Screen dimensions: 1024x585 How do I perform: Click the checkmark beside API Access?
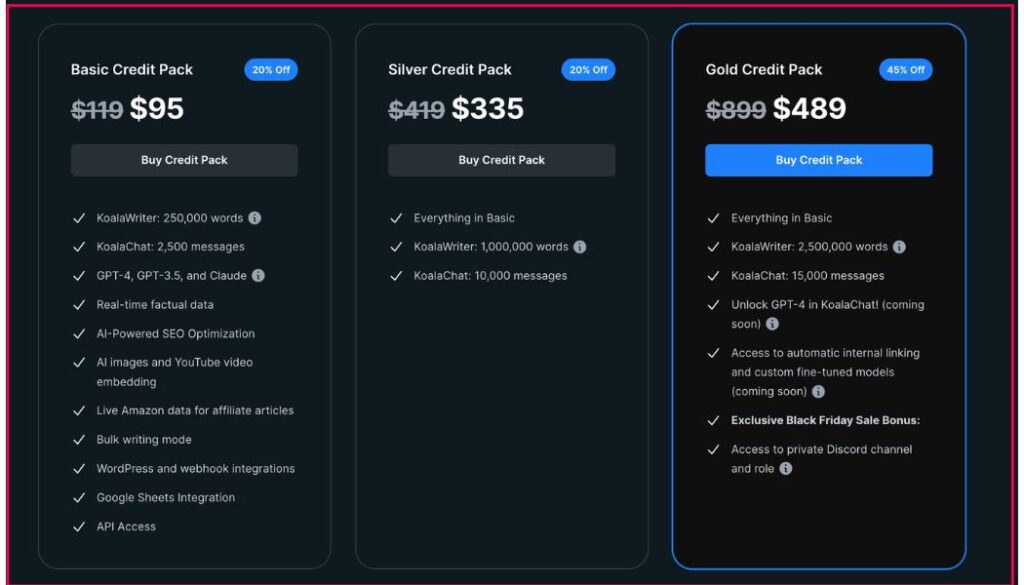[x=79, y=527]
